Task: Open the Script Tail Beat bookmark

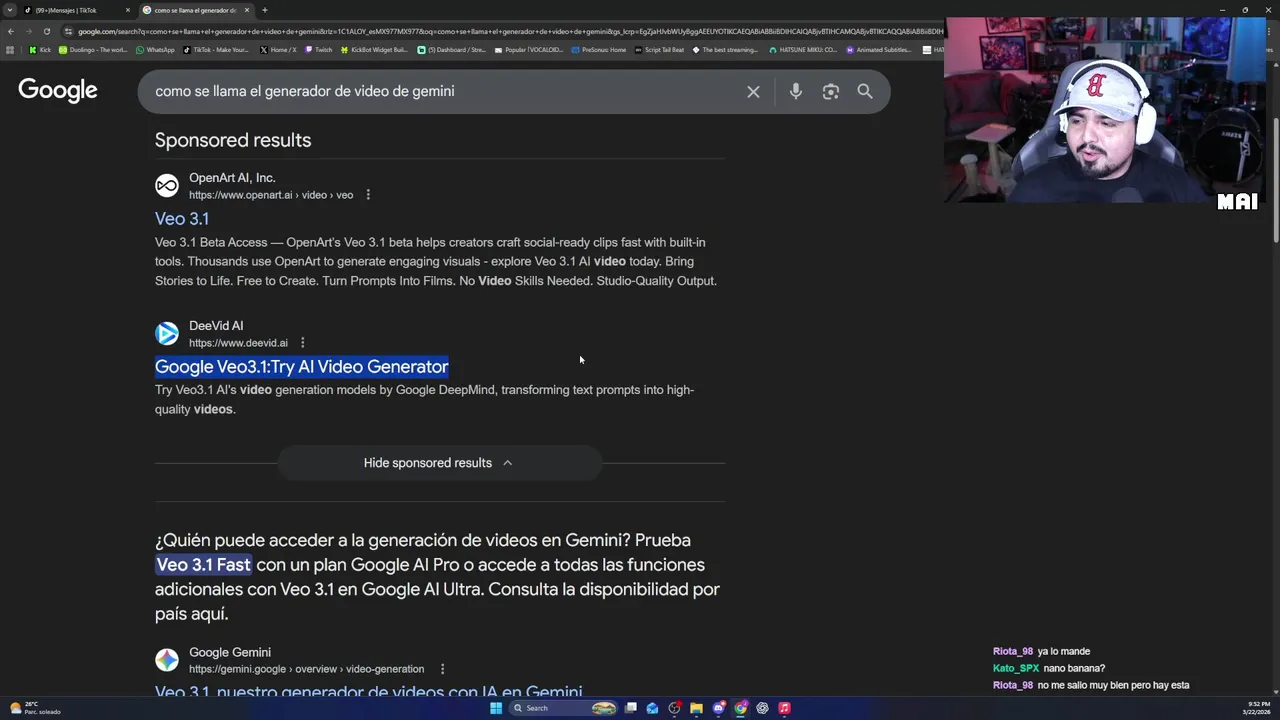Action: click(660, 49)
